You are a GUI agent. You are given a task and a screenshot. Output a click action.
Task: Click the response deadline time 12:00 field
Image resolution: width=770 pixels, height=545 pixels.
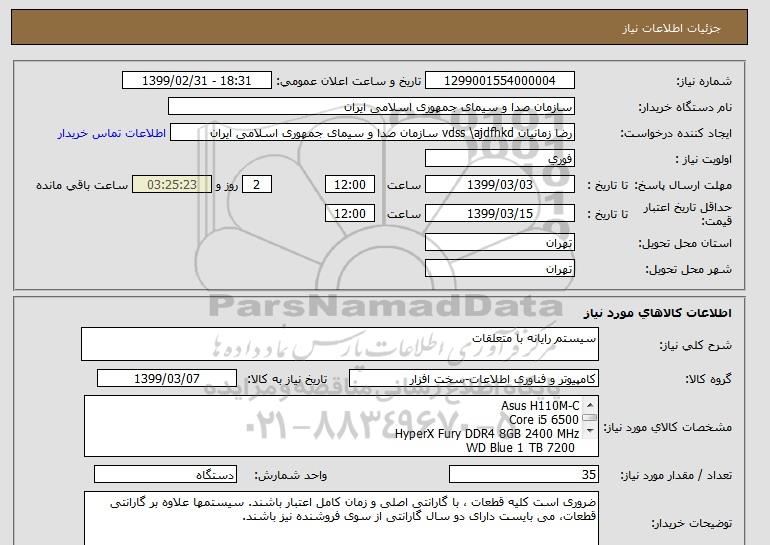tap(350, 185)
